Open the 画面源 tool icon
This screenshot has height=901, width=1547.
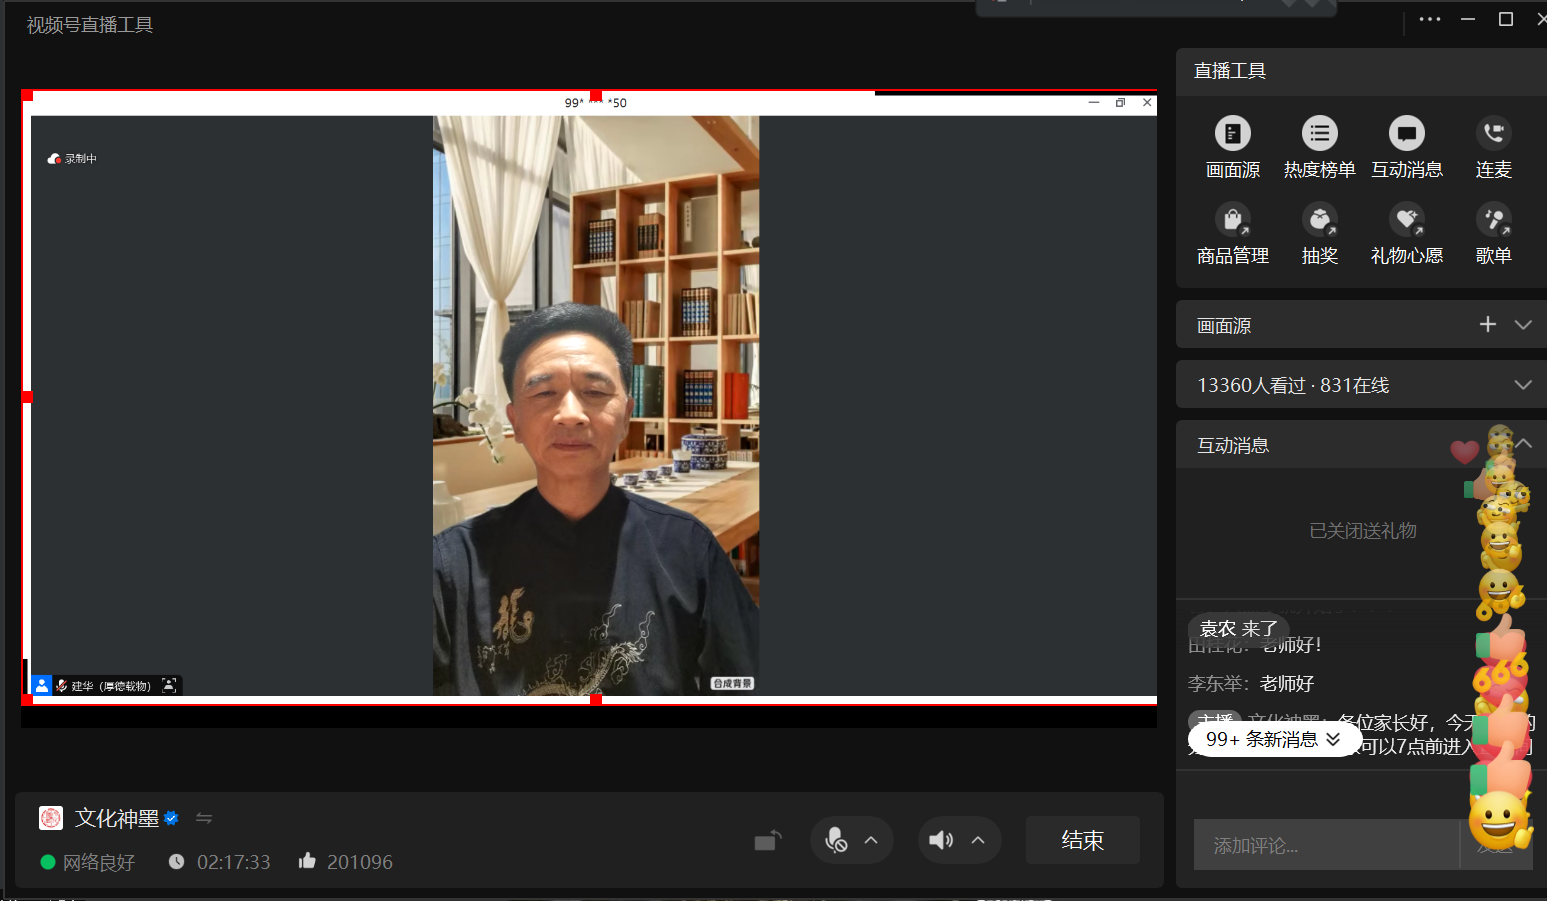pyautogui.click(x=1232, y=134)
